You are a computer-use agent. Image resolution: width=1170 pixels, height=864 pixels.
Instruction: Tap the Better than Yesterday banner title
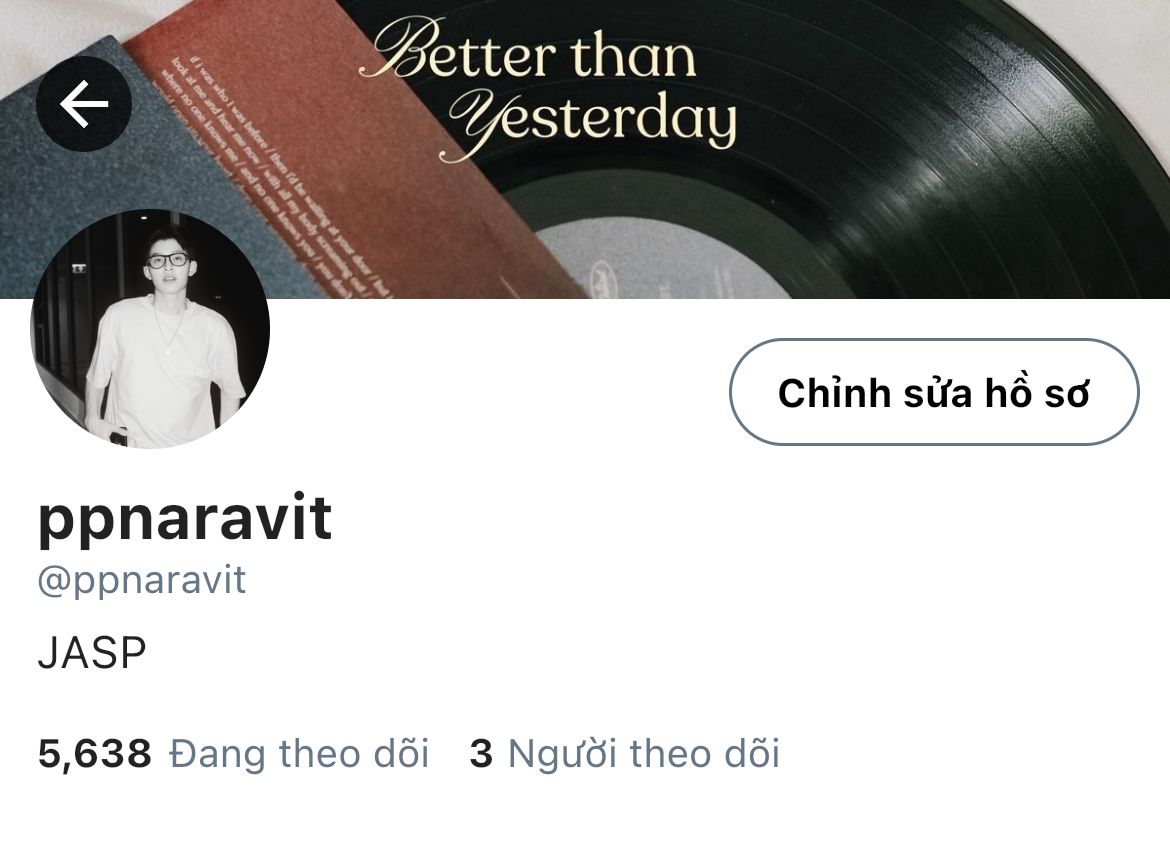(x=548, y=88)
